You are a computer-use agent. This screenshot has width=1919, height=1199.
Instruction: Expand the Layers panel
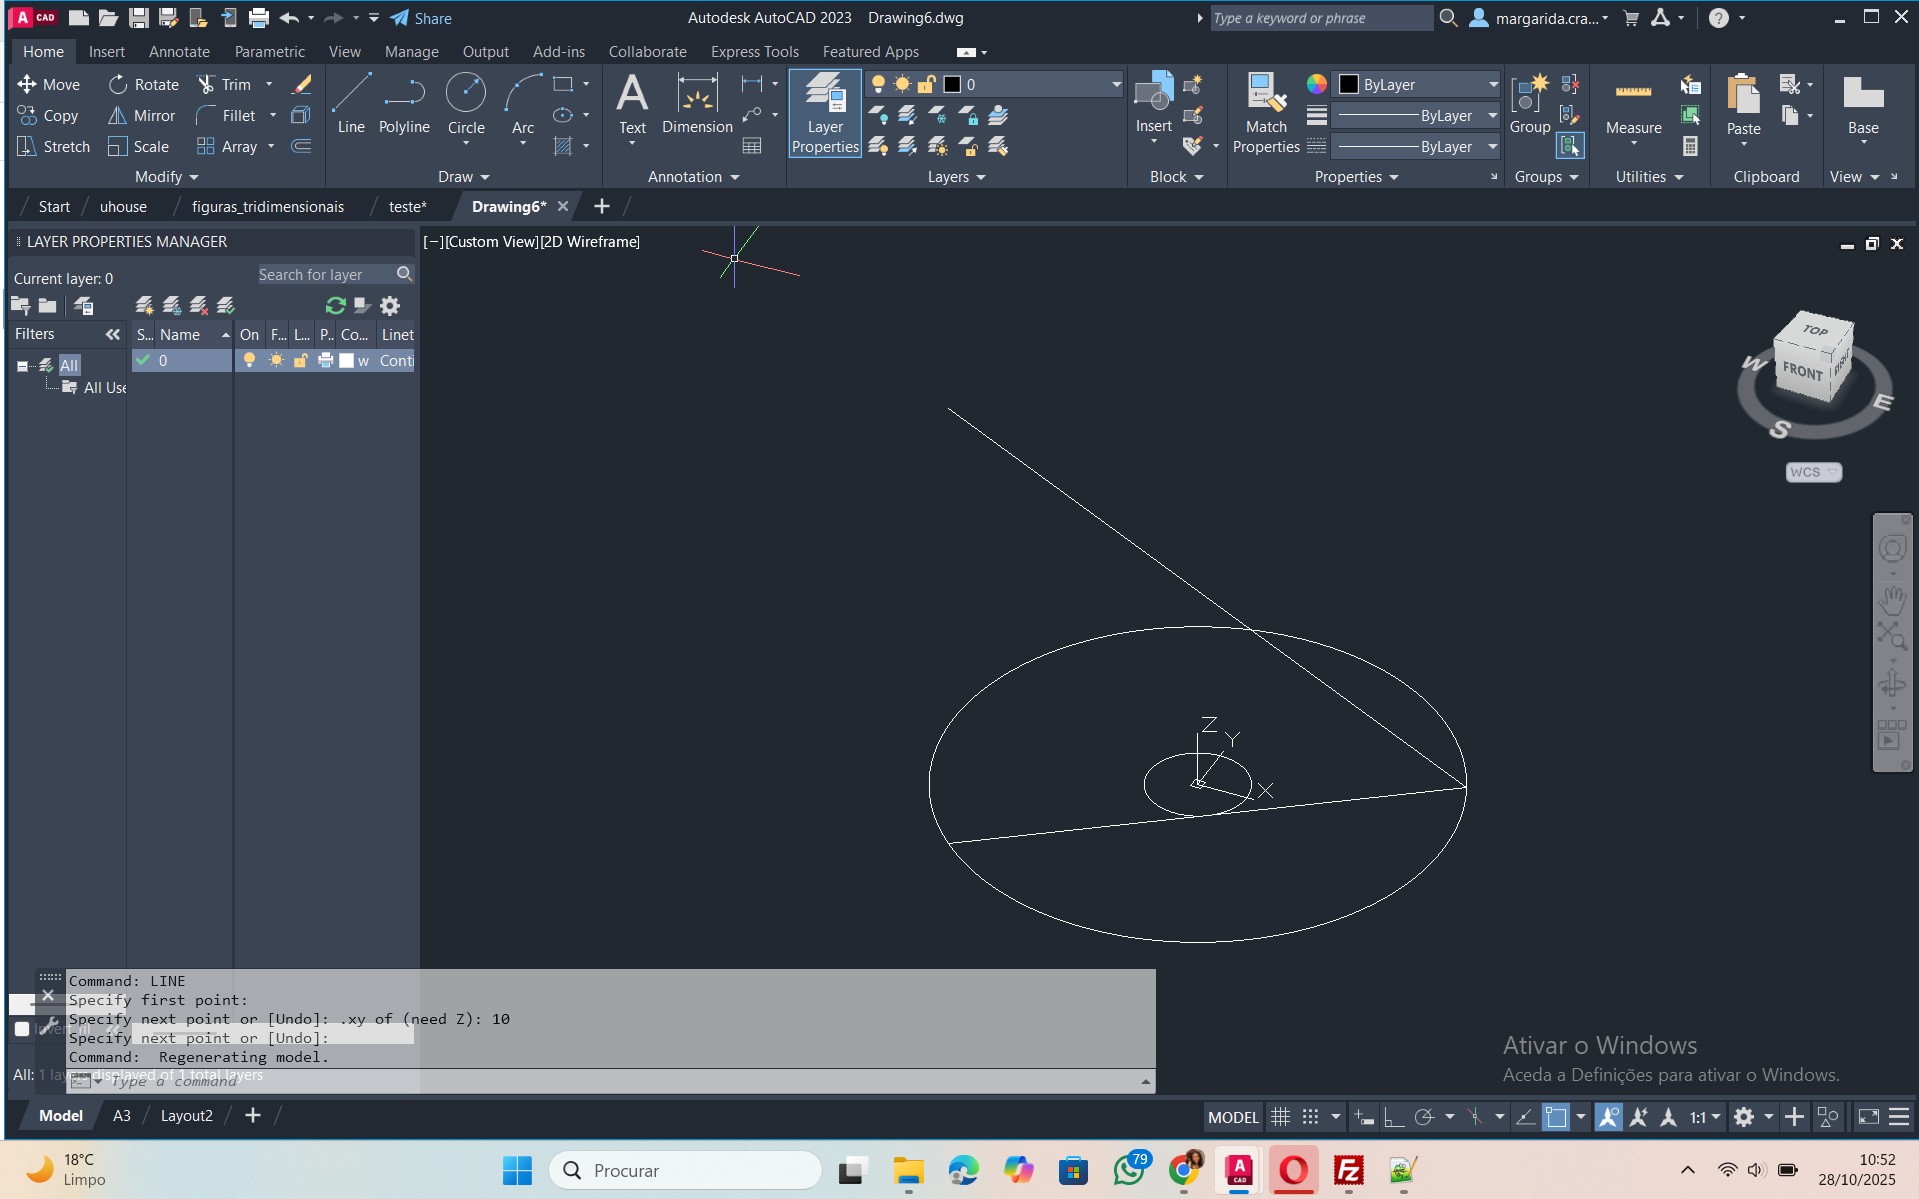click(x=956, y=177)
